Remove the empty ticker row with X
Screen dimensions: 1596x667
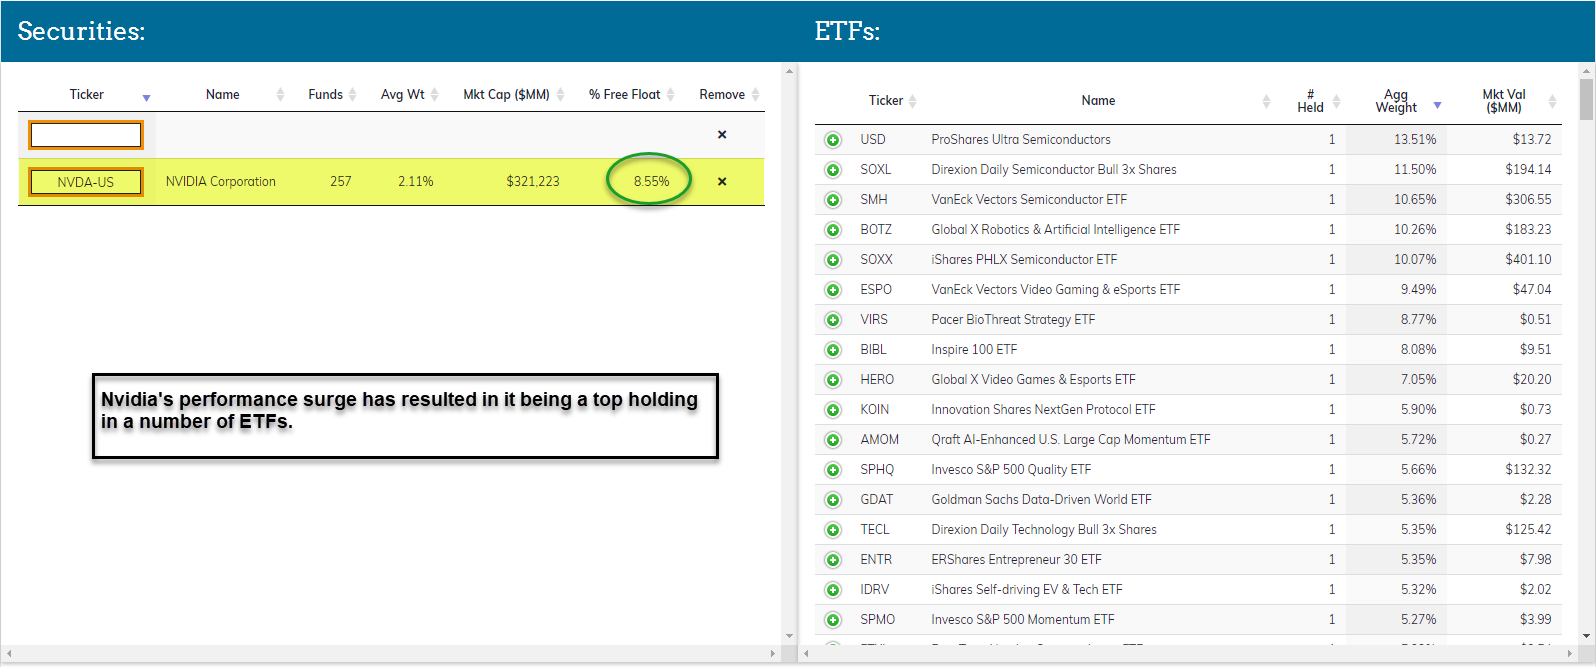tap(722, 135)
